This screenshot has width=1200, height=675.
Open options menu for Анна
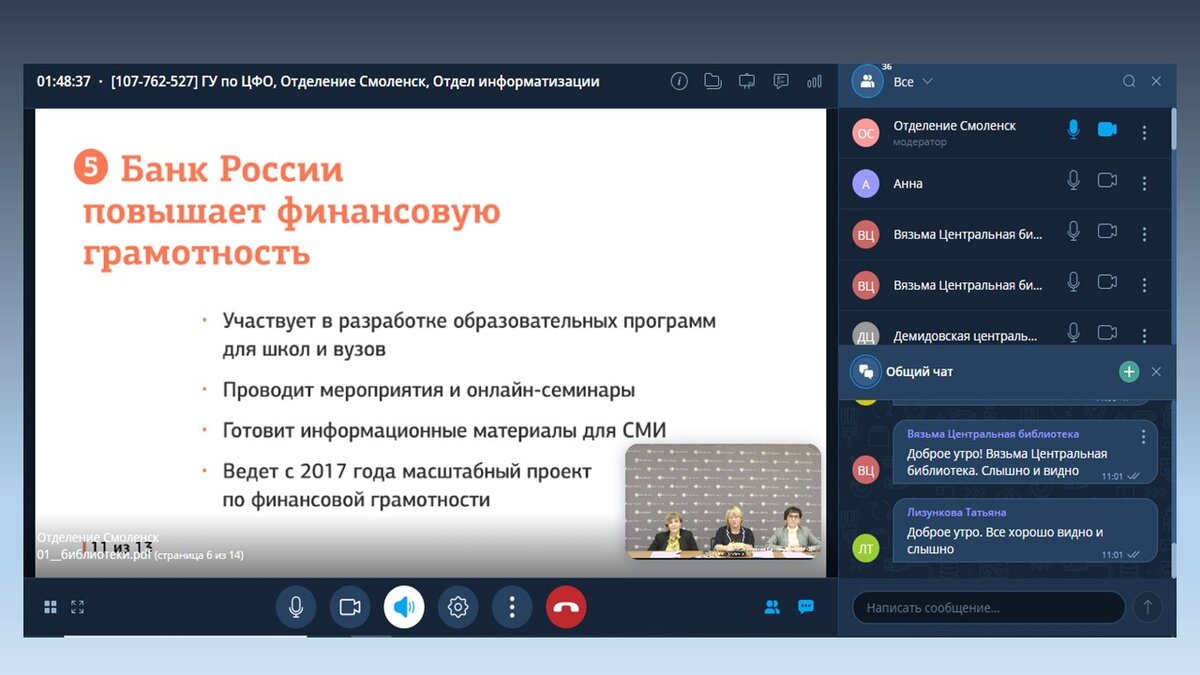(x=1144, y=183)
